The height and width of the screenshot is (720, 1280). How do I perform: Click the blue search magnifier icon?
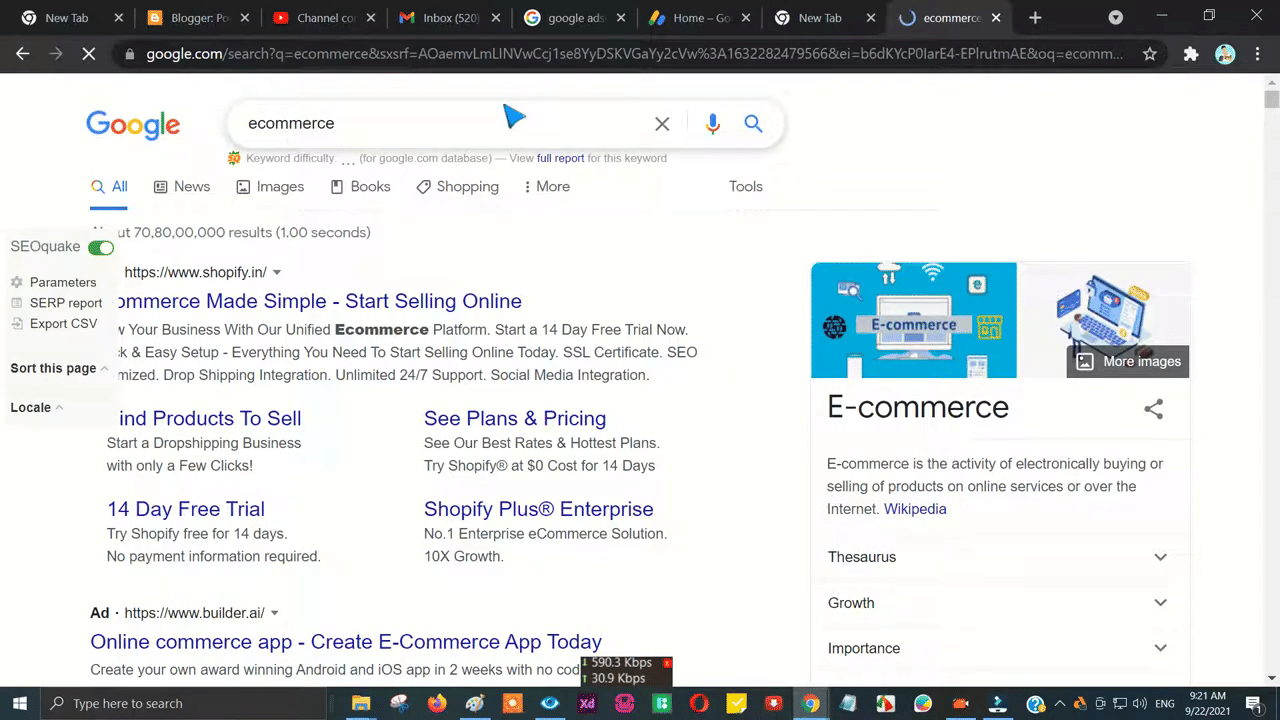coord(753,124)
